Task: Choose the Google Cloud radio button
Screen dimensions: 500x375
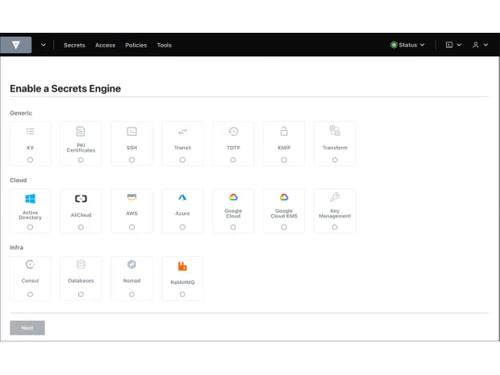Action: (233, 227)
